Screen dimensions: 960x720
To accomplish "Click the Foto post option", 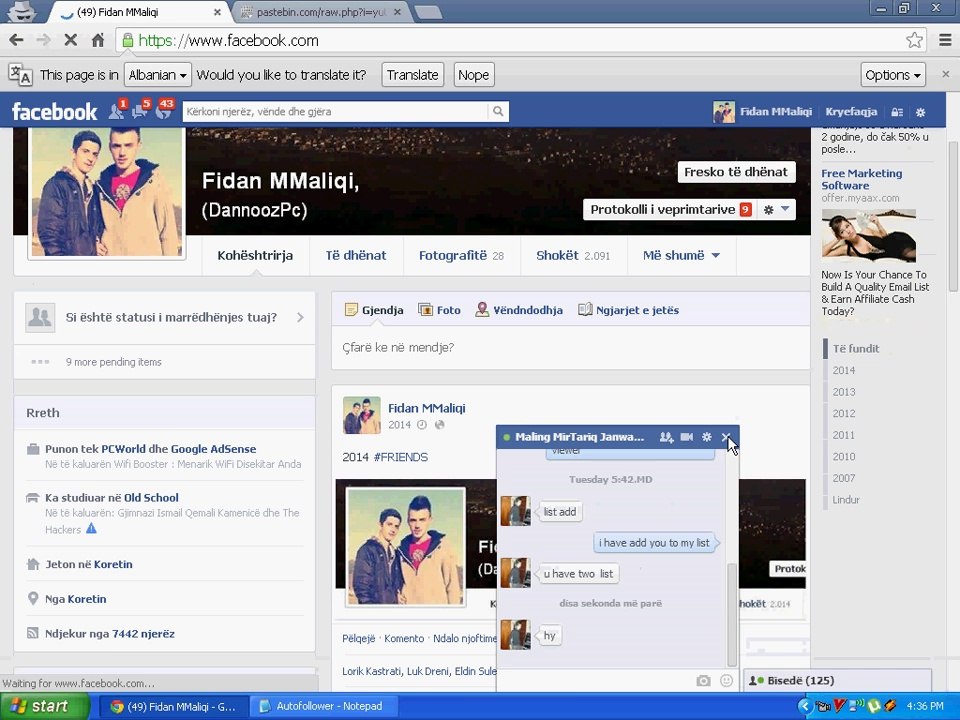I will click(440, 310).
